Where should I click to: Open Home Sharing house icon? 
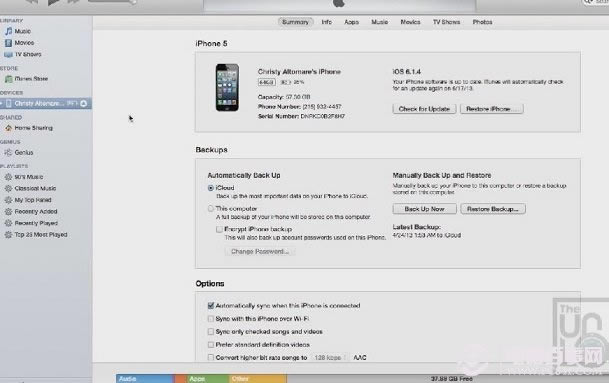click(x=8, y=128)
